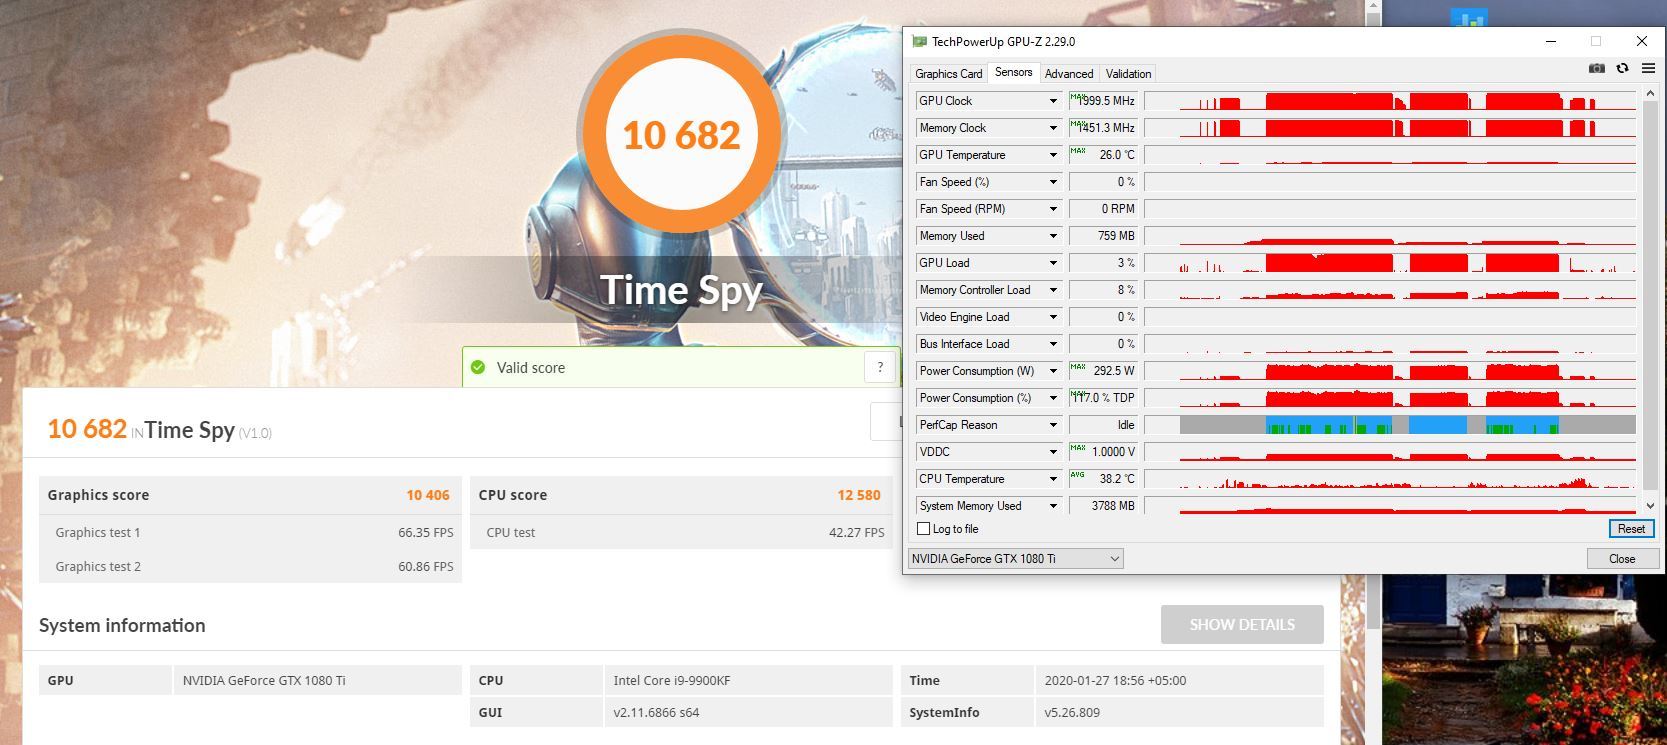
Task: Open the Power Consumption (%) dropdown
Action: (x=1053, y=398)
